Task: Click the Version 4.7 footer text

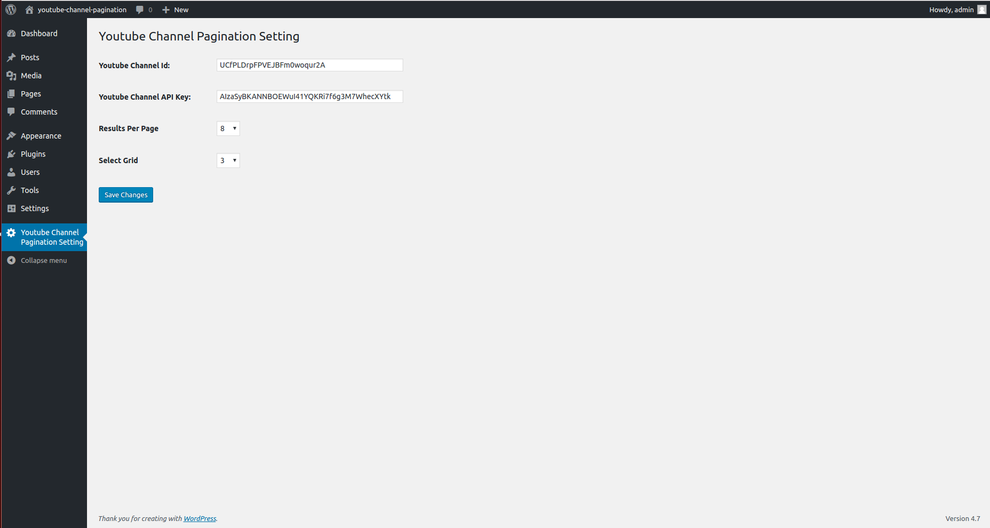Action: [x=963, y=519]
